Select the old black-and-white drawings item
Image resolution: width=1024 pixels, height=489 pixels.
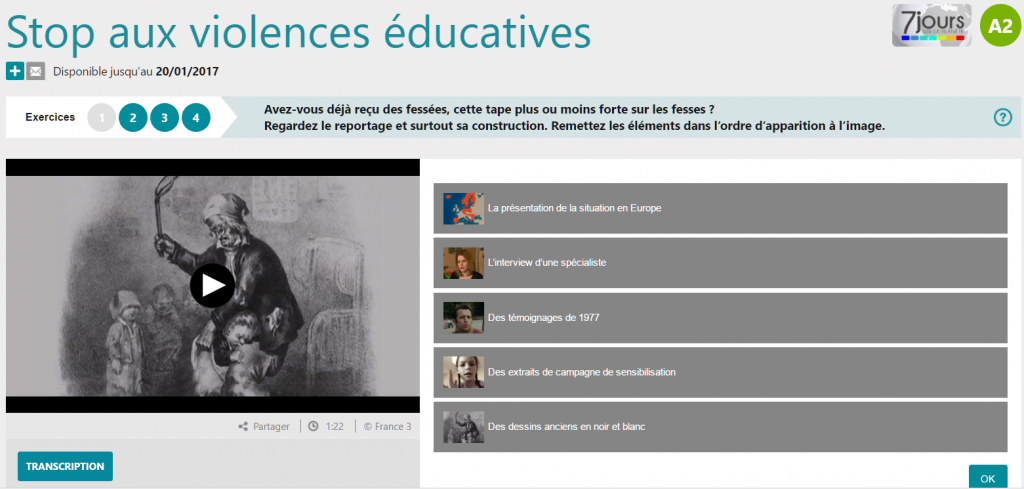point(720,427)
